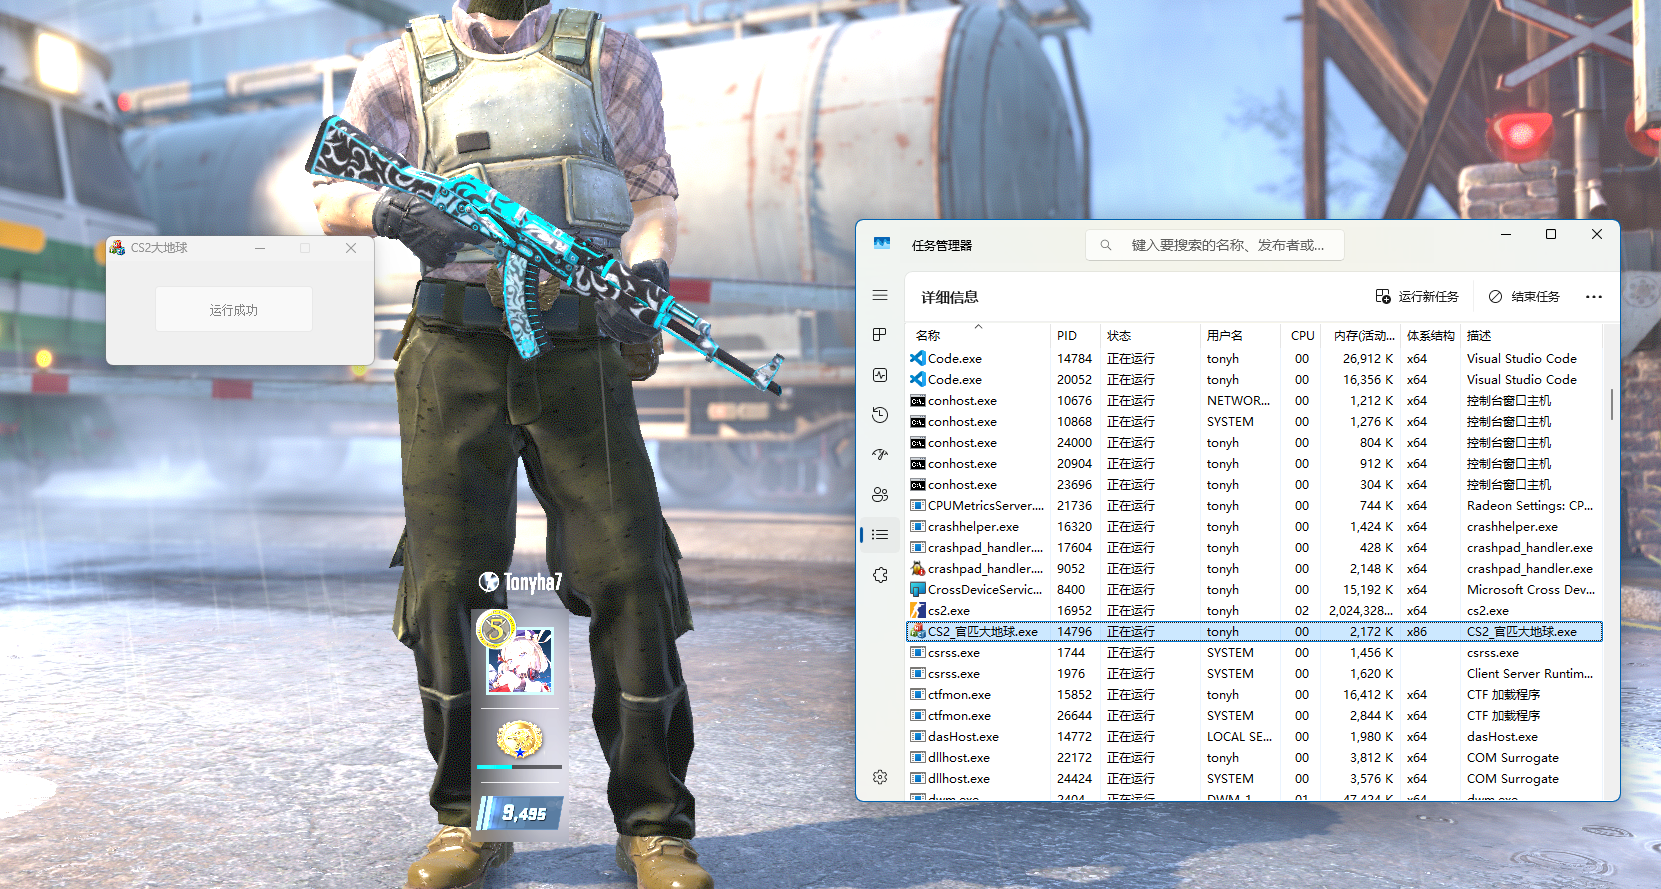Sort by the 状态 column header
The image size is (1661, 889).
[x=1148, y=335]
